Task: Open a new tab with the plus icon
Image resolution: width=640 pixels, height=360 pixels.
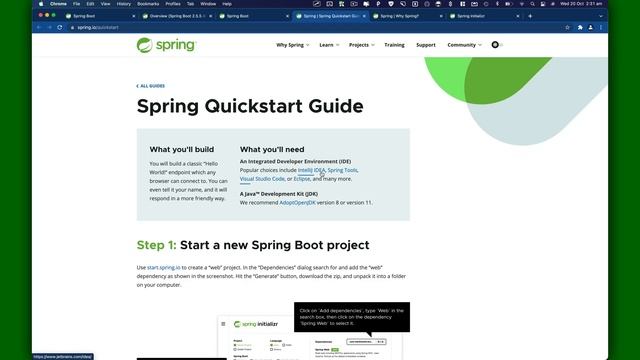Action: pos(530,16)
